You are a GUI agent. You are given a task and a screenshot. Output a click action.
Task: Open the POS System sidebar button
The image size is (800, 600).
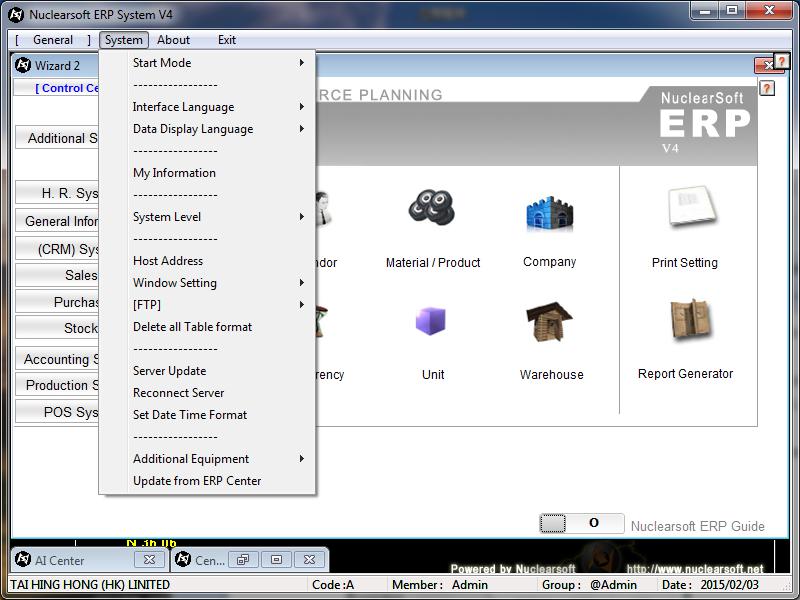pos(57,411)
